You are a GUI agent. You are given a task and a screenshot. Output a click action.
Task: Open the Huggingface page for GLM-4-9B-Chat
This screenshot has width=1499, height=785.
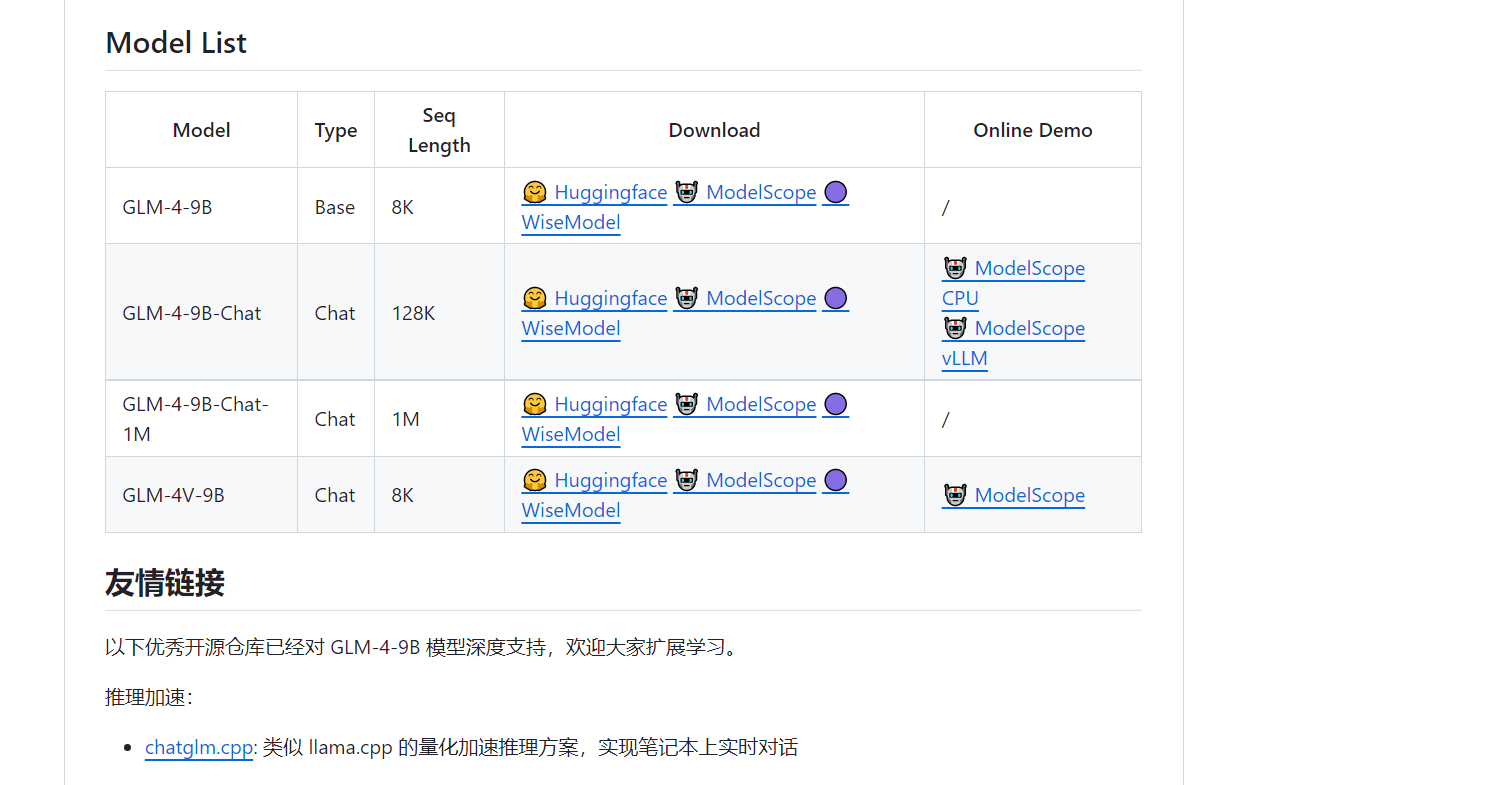[610, 298]
